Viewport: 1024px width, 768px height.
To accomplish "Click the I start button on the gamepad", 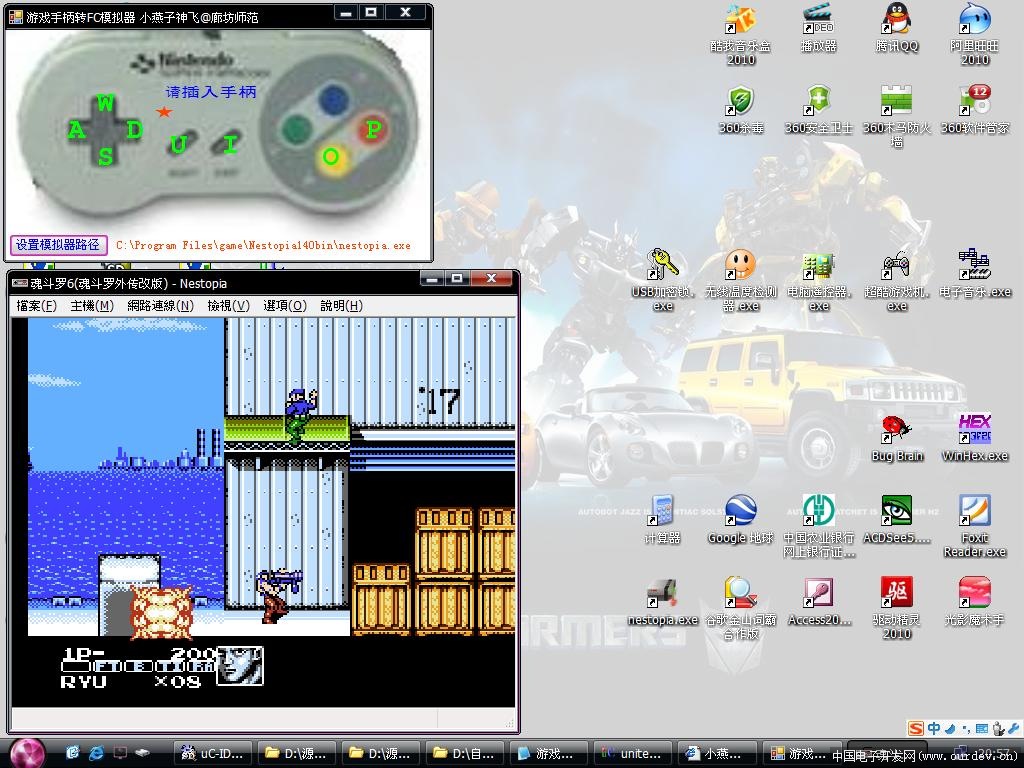I will [229, 144].
